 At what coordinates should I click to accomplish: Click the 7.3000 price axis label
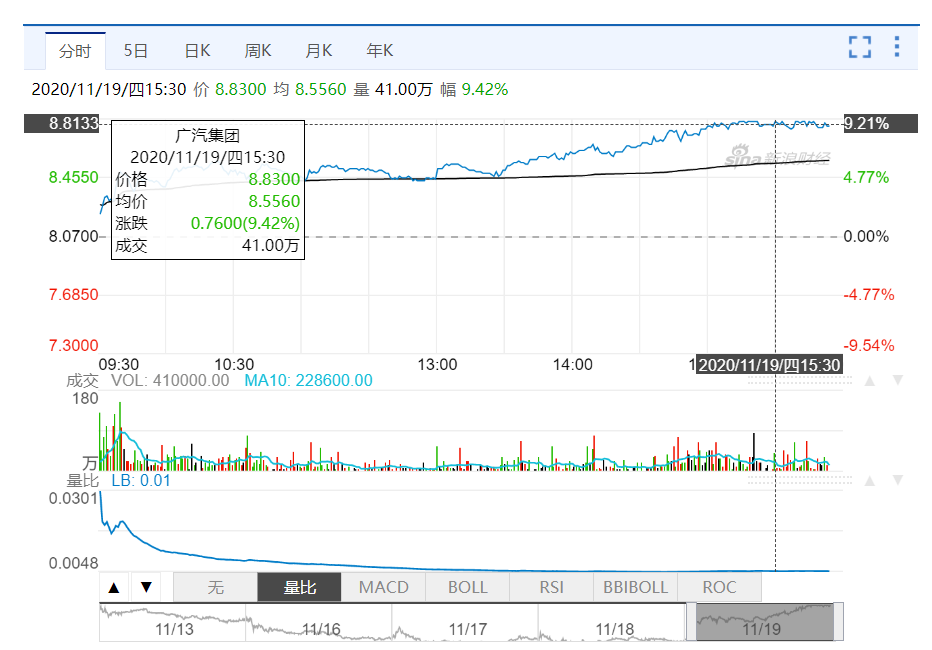pos(73,345)
